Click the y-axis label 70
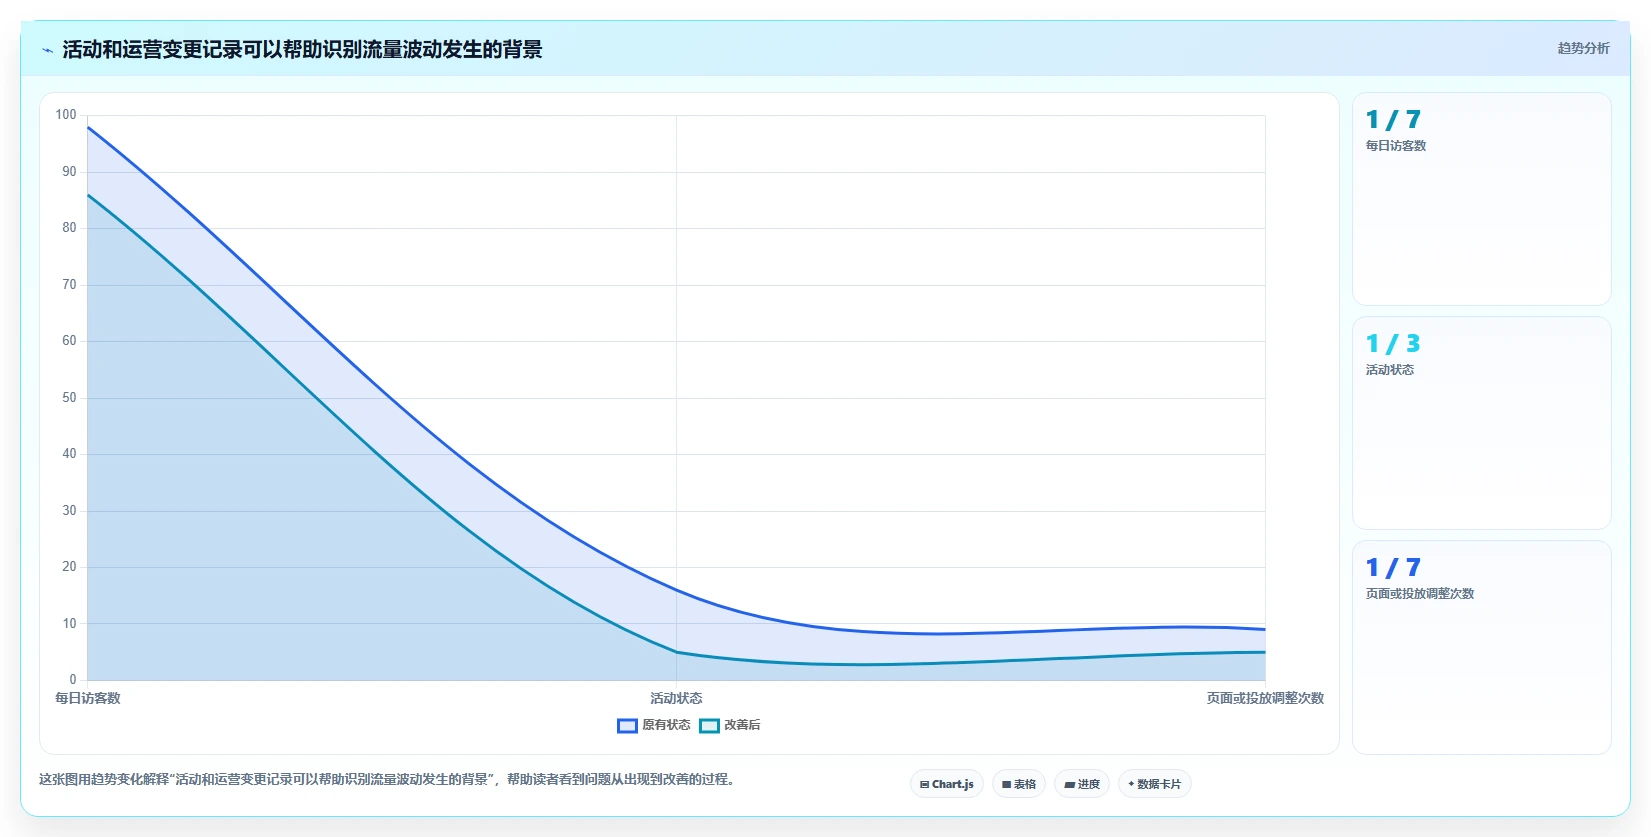The width and height of the screenshot is (1651, 837). point(69,285)
